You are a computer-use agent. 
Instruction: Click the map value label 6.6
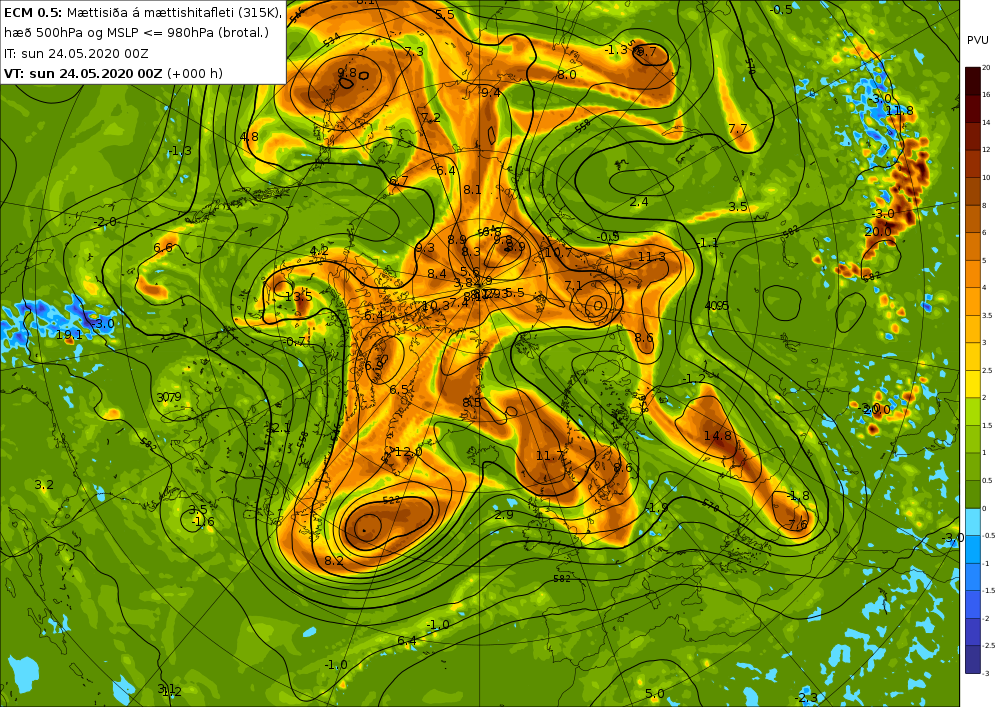pos(163,247)
